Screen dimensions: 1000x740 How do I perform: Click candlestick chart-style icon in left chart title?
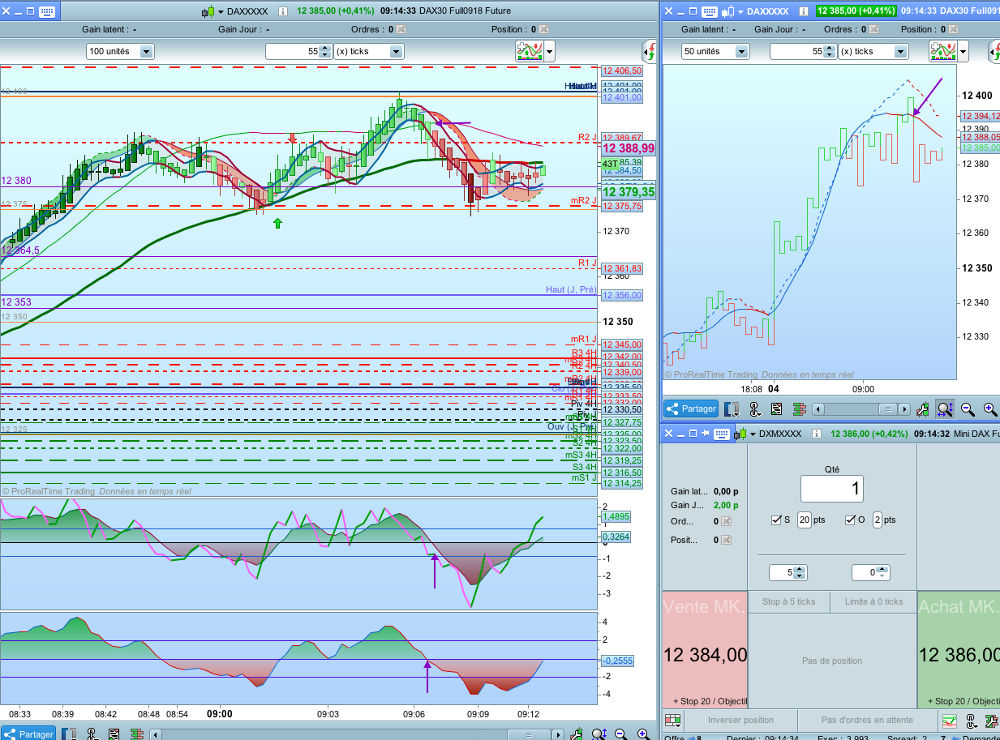[207, 11]
